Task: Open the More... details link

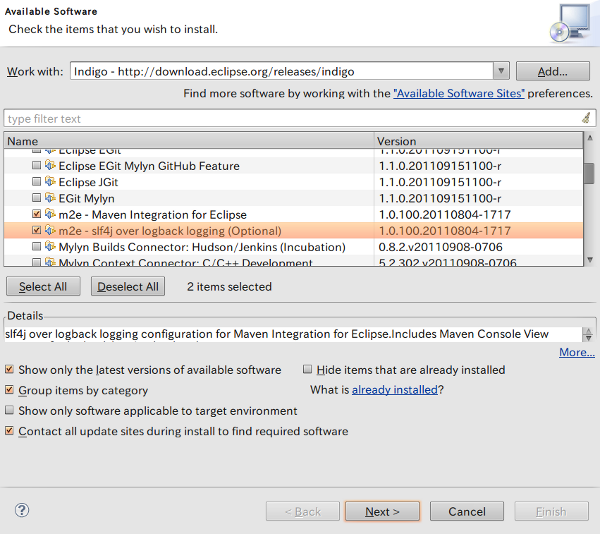Action: [x=577, y=352]
